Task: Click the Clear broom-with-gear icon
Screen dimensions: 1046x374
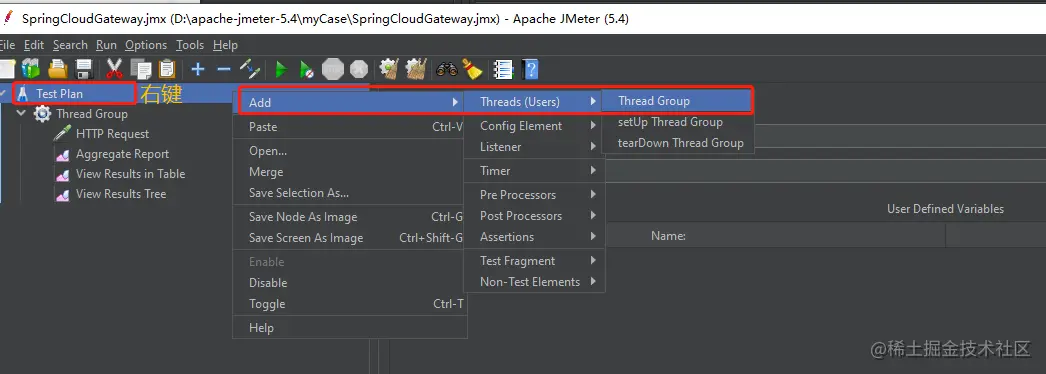Action: pos(389,69)
